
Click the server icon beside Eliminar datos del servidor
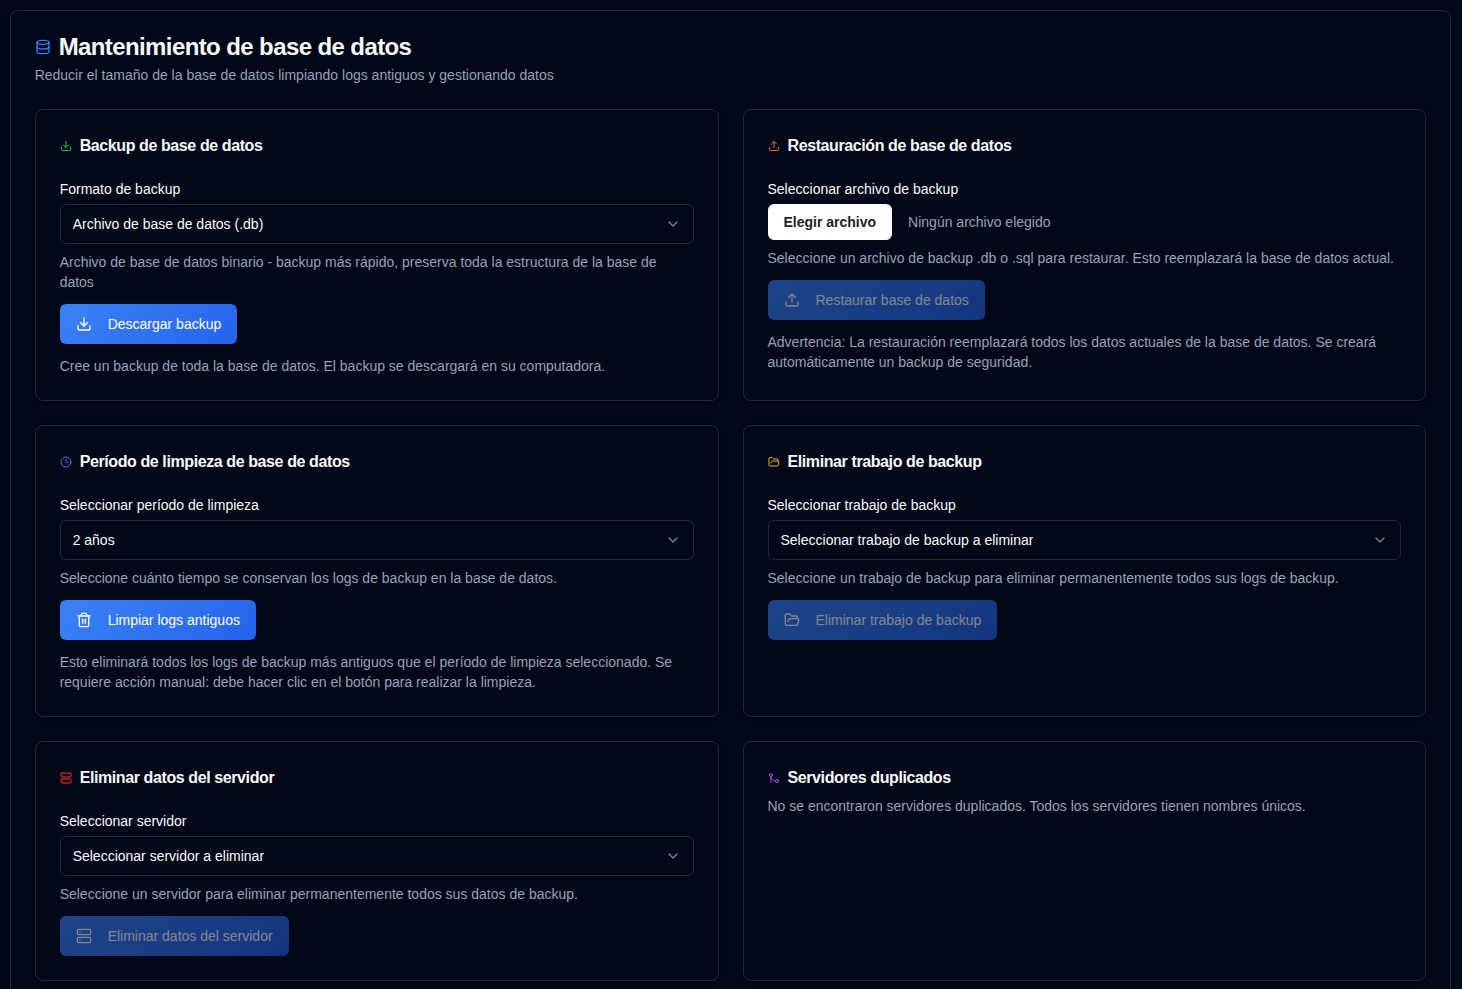[66, 777]
